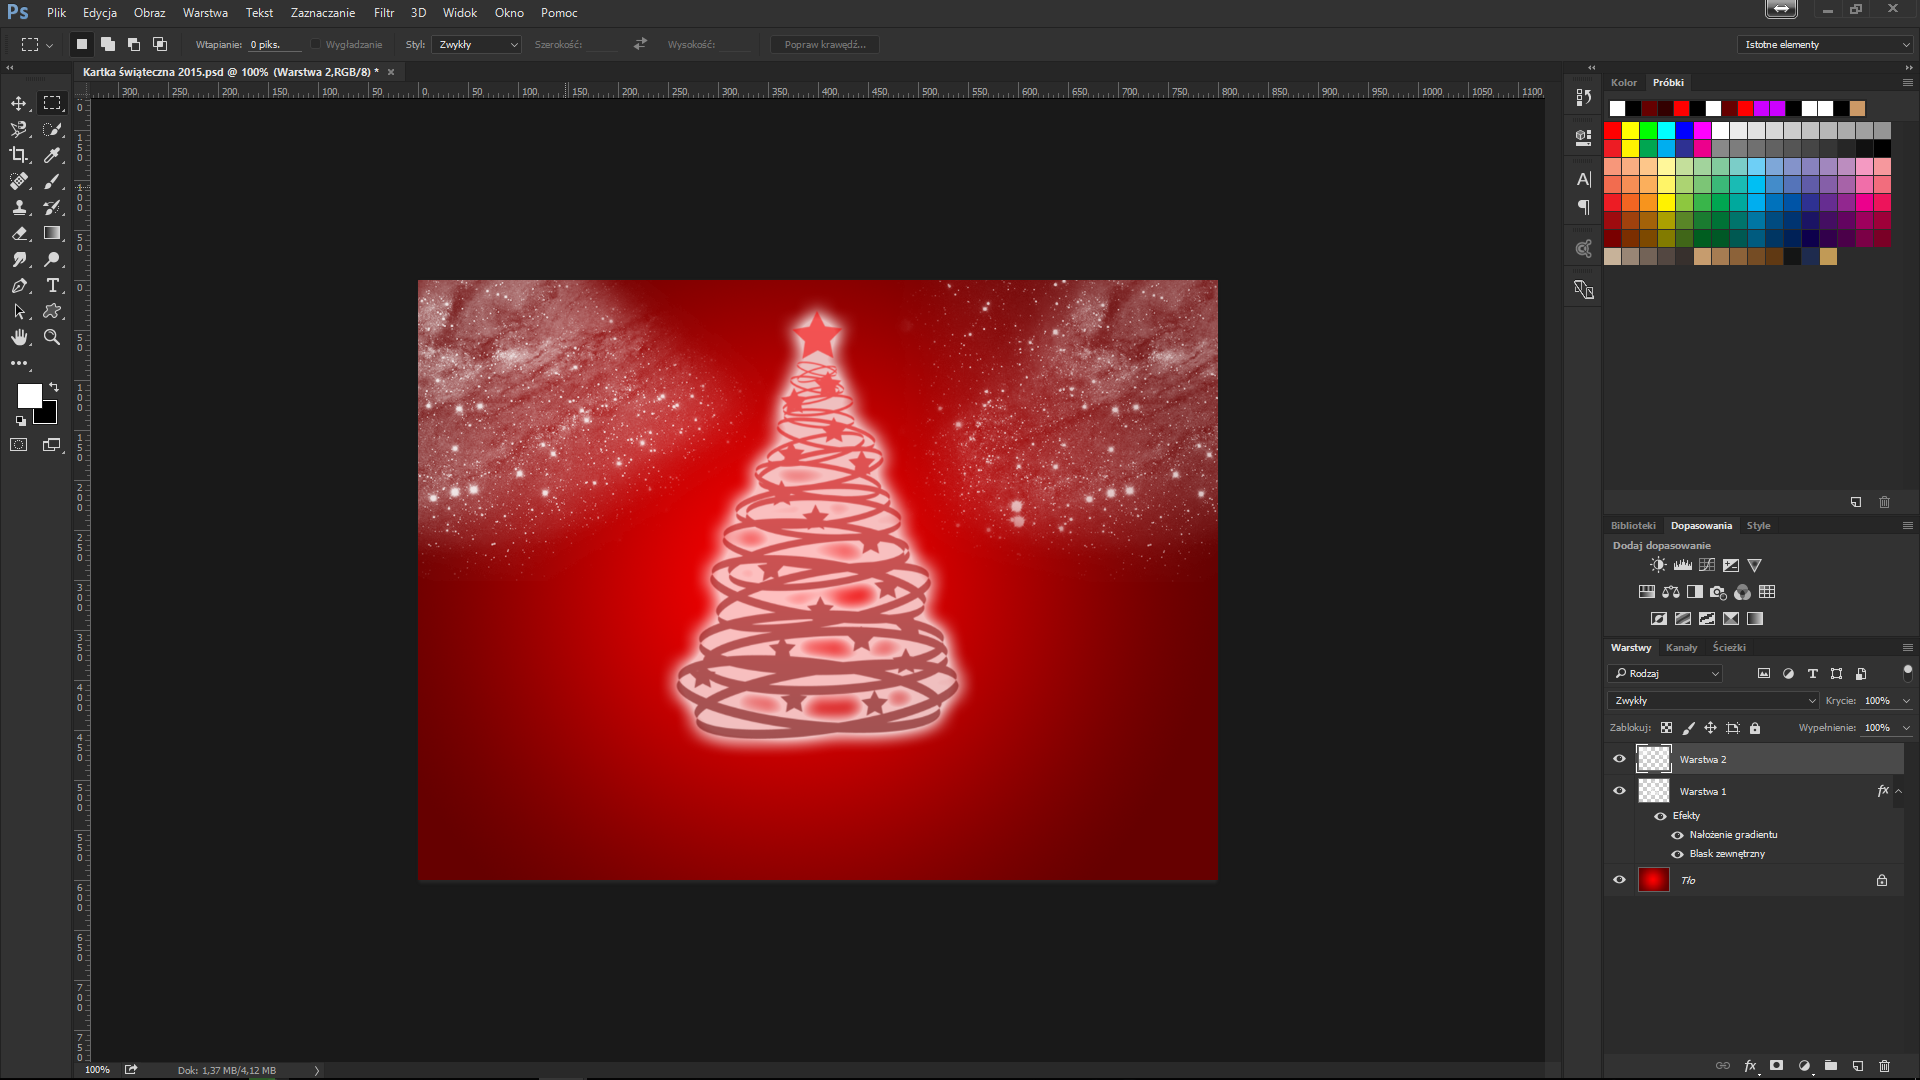Toggle Blask zewnętrzny effect visibility

tap(1677, 854)
